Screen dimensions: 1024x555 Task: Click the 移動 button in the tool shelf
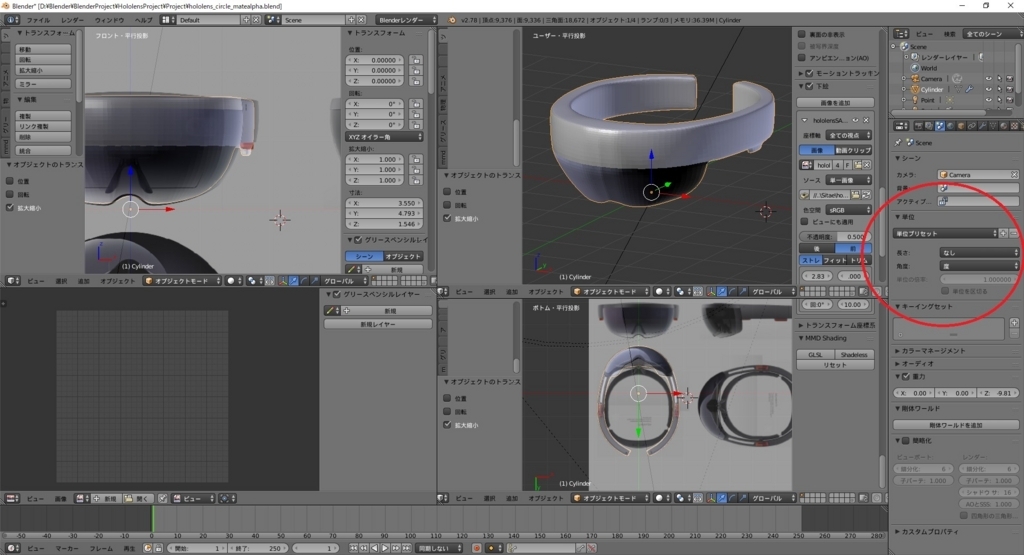pyautogui.click(x=43, y=49)
